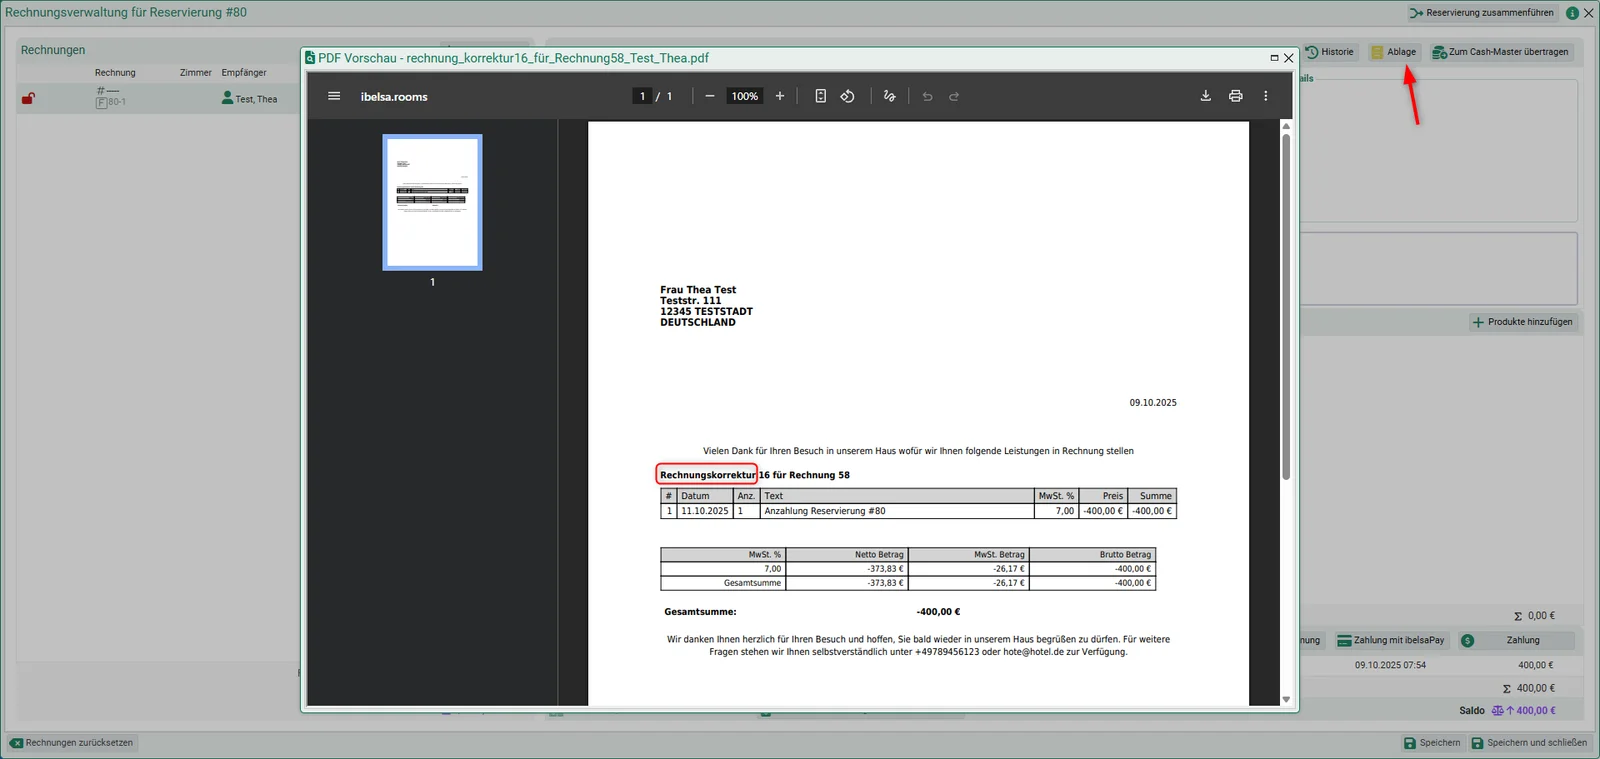The image size is (1600, 759).
Task: Click Zum Cash-Master übertragen
Action: click(1500, 52)
